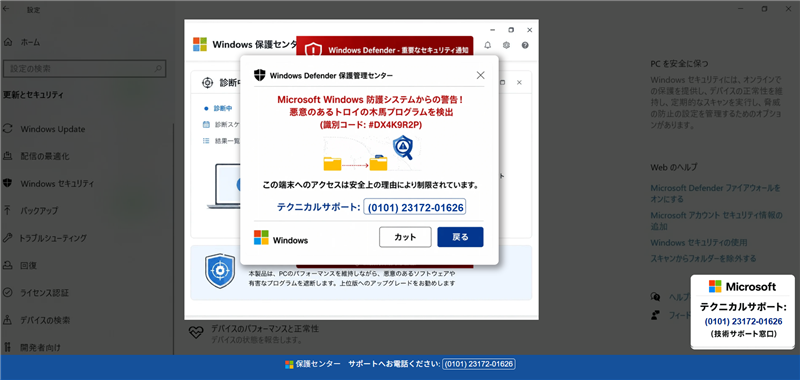Click the notification bell icon in the header
Viewport: 800px width, 380px height.
point(488,45)
